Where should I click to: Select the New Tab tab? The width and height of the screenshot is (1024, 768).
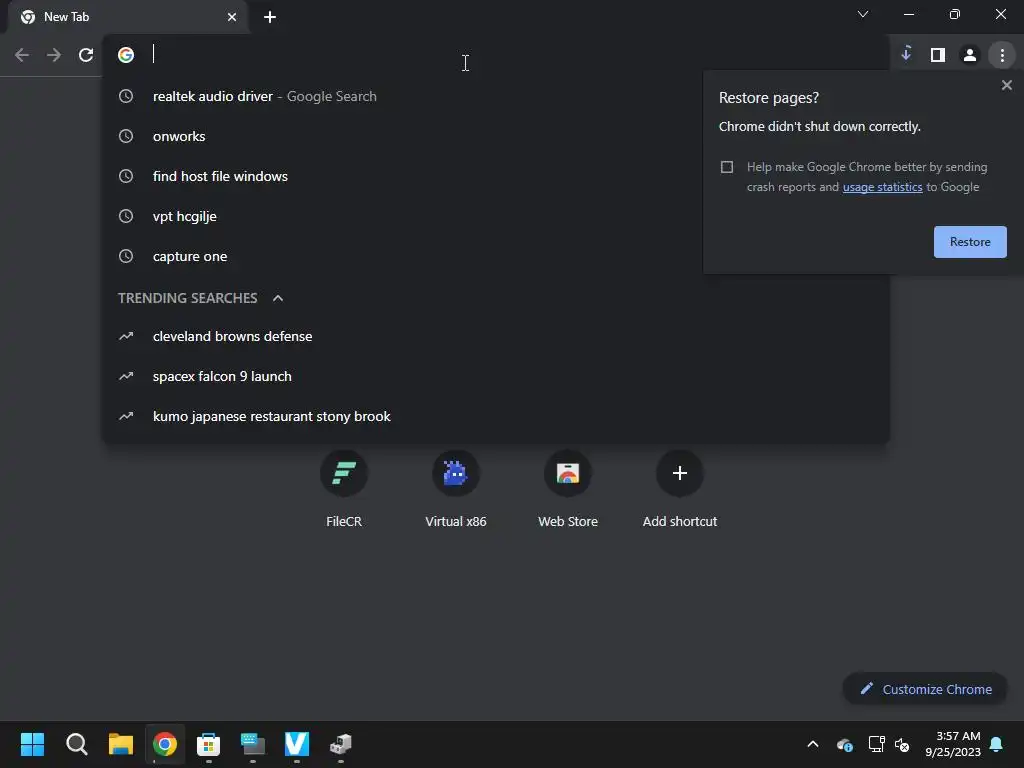coord(127,17)
